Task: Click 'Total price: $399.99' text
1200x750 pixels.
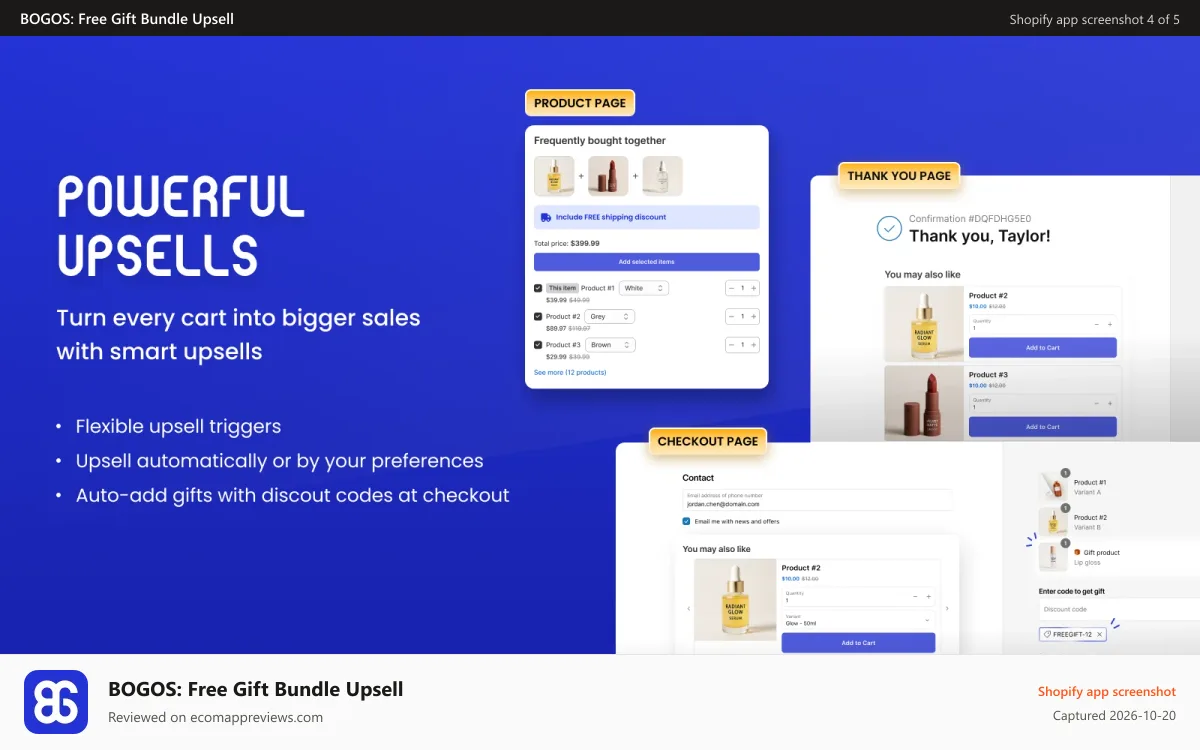Action: tap(567, 243)
